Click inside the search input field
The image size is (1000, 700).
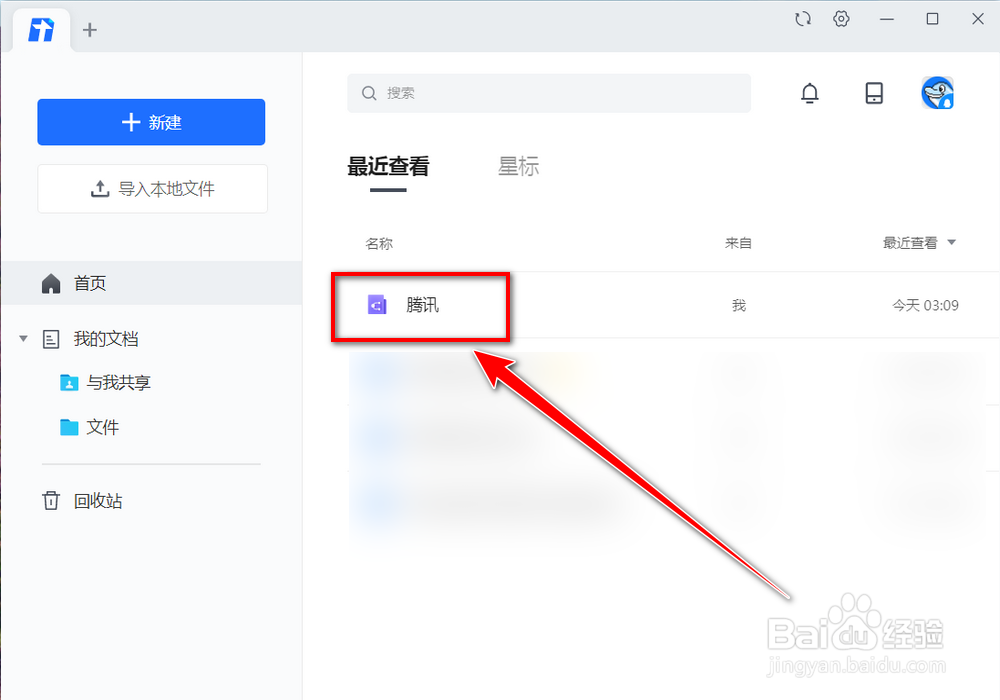[549, 93]
